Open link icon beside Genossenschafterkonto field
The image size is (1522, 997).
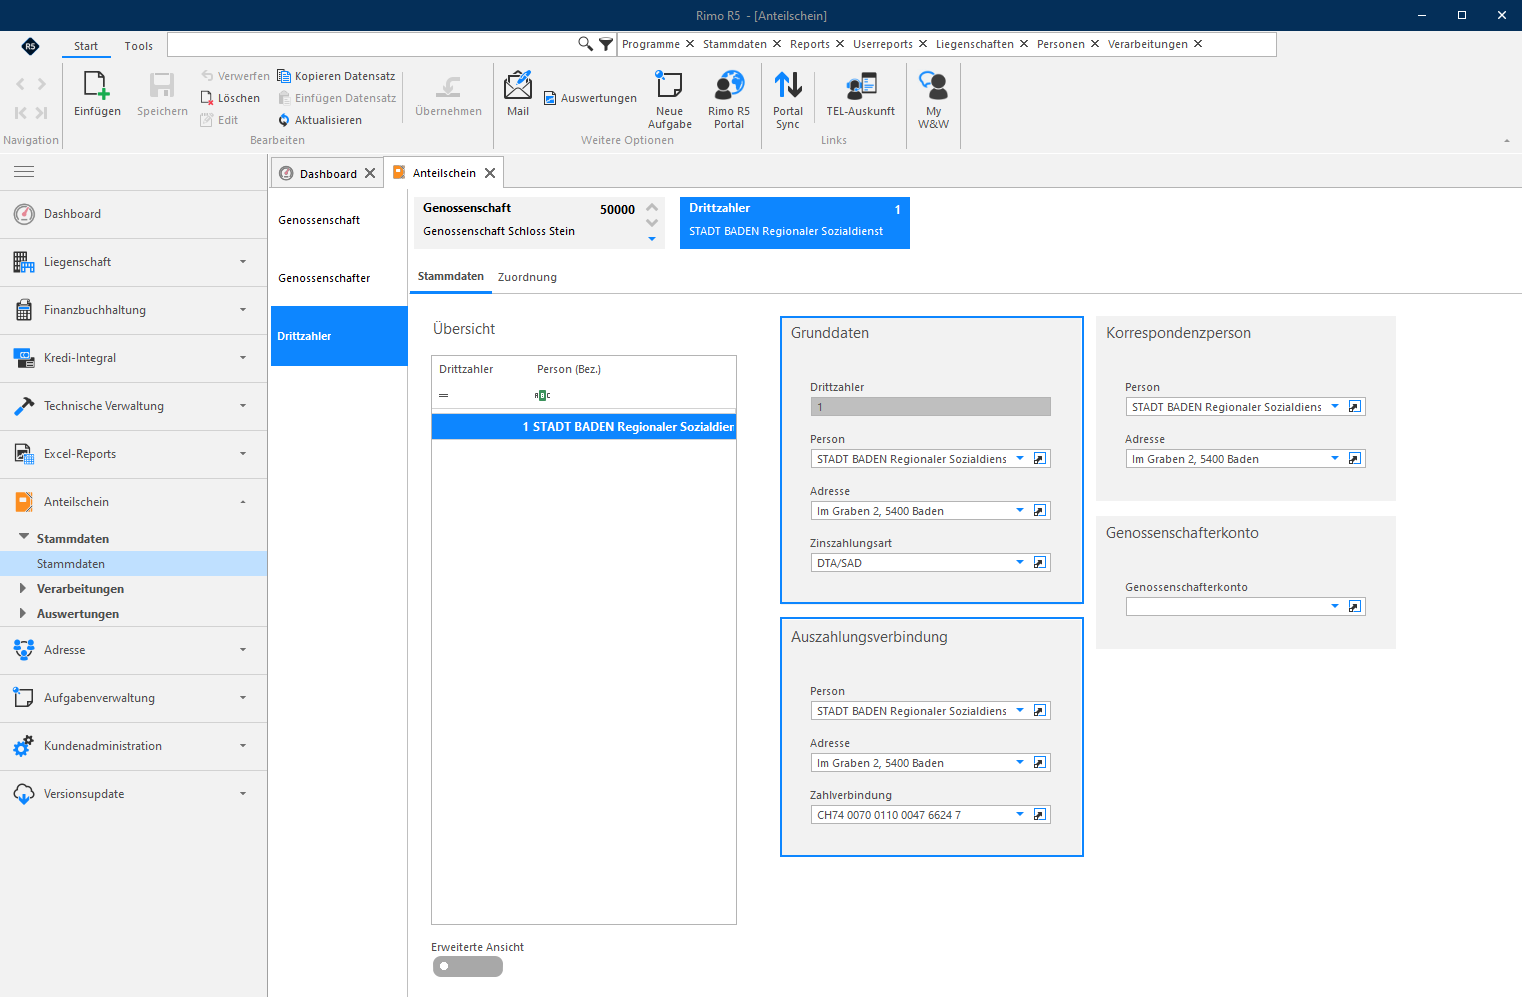pos(1355,607)
